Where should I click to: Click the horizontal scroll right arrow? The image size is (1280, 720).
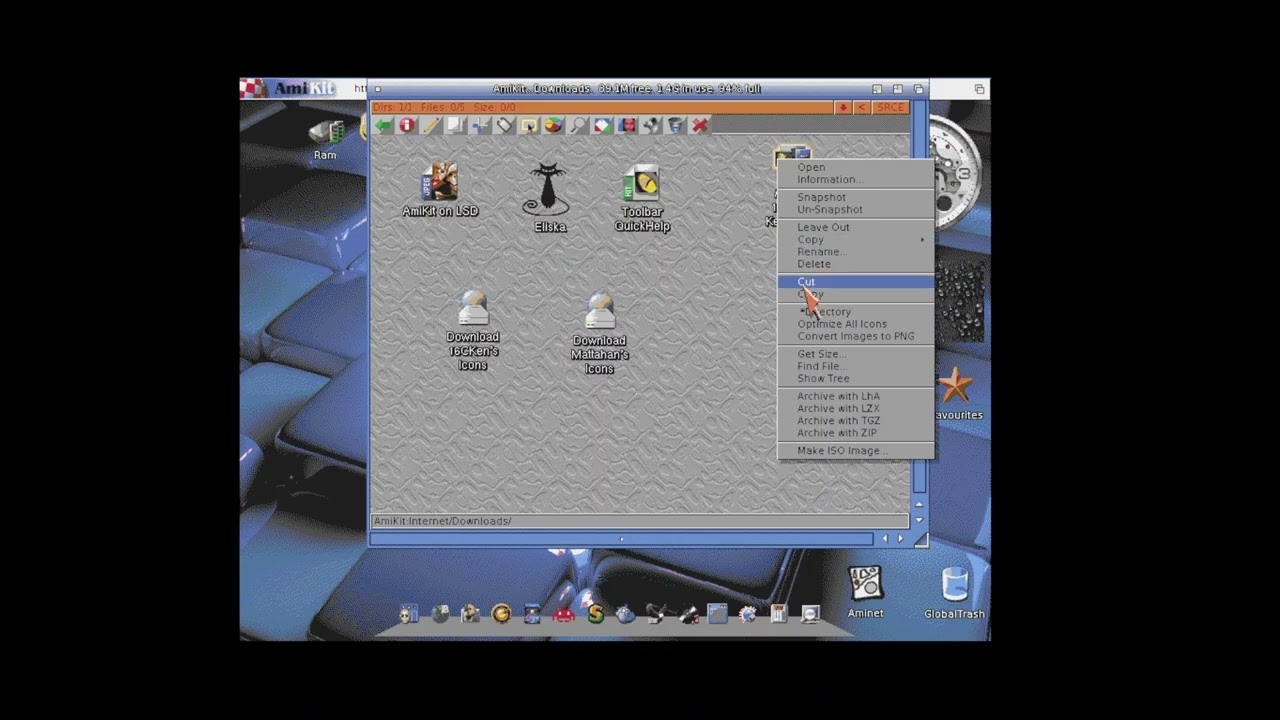900,539
